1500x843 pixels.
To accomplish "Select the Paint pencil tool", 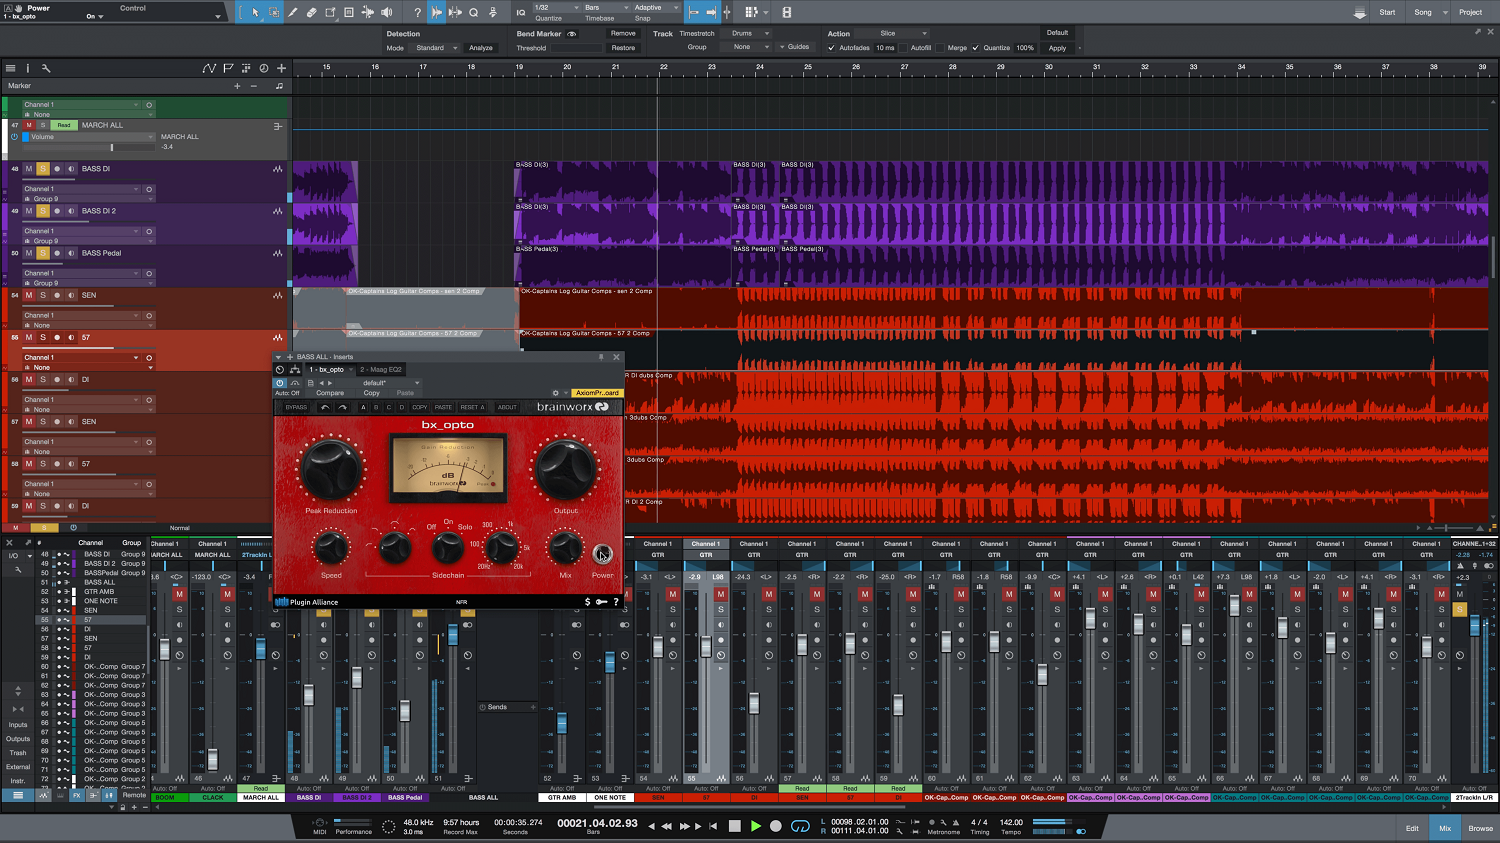I will tap(293, 12).
